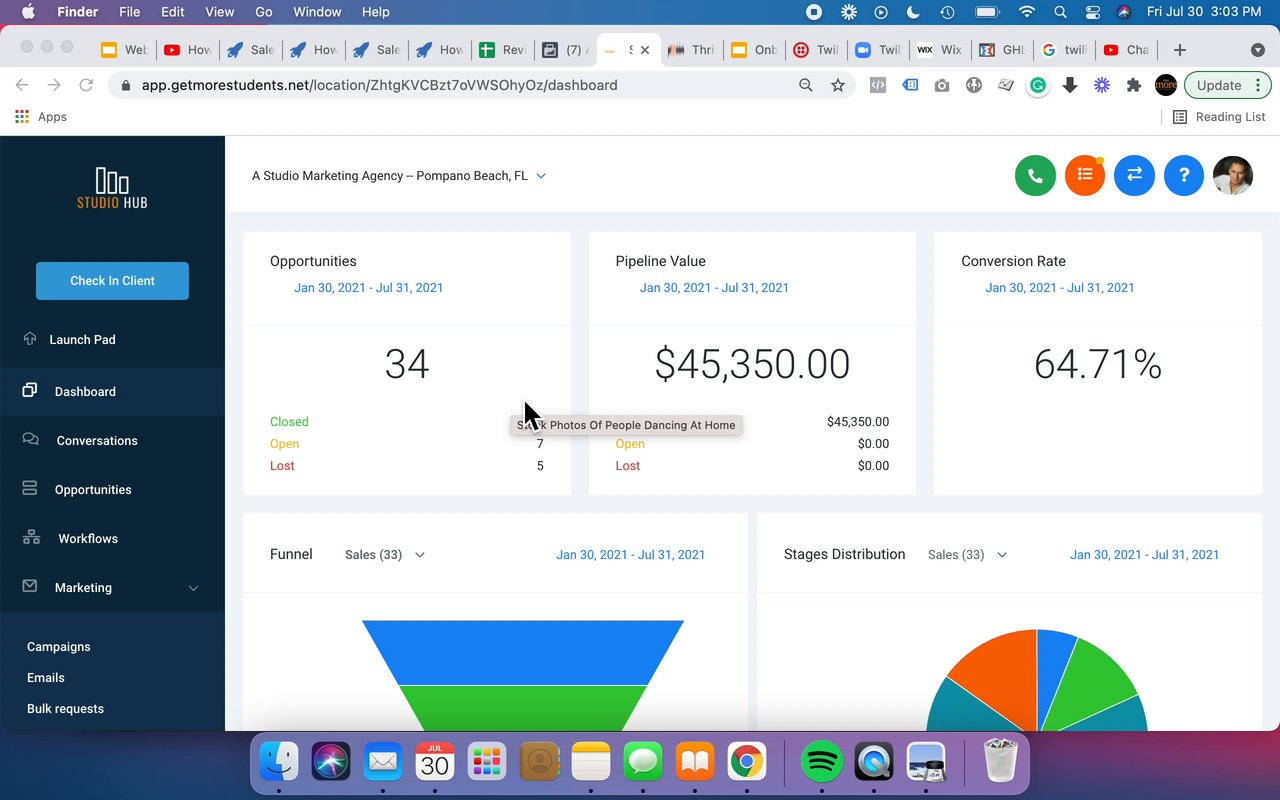Open the Chrome tab search dropdown arrow
Screen dimensions: 1280x800
tap(1258, 50)
